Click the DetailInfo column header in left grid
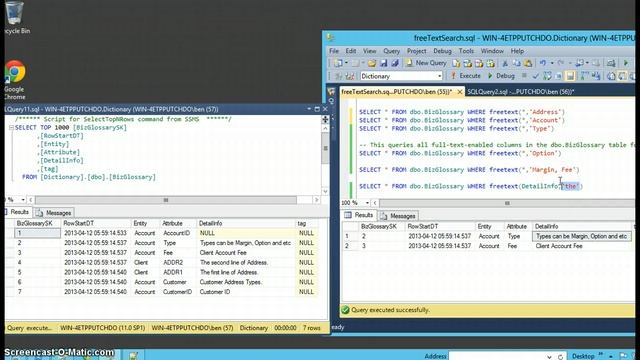 (245, 223)
